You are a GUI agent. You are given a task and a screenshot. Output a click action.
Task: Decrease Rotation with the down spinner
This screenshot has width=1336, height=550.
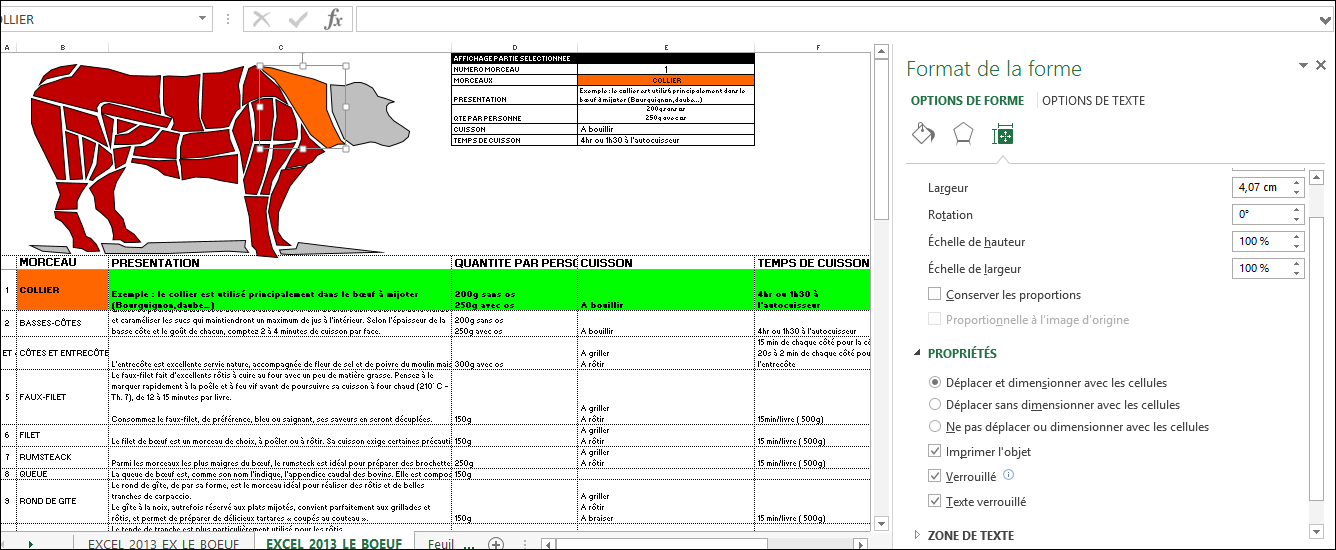(1297, 219)
